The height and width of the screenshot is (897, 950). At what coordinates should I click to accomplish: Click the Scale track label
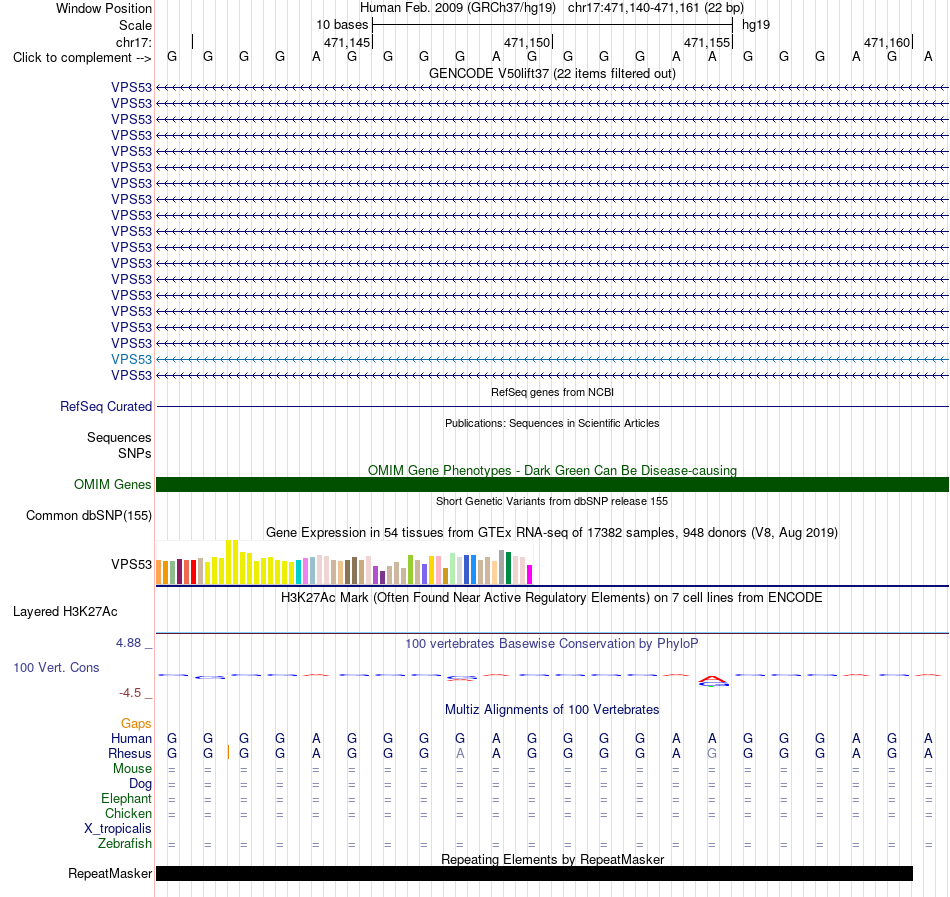(x=135, y=25)
